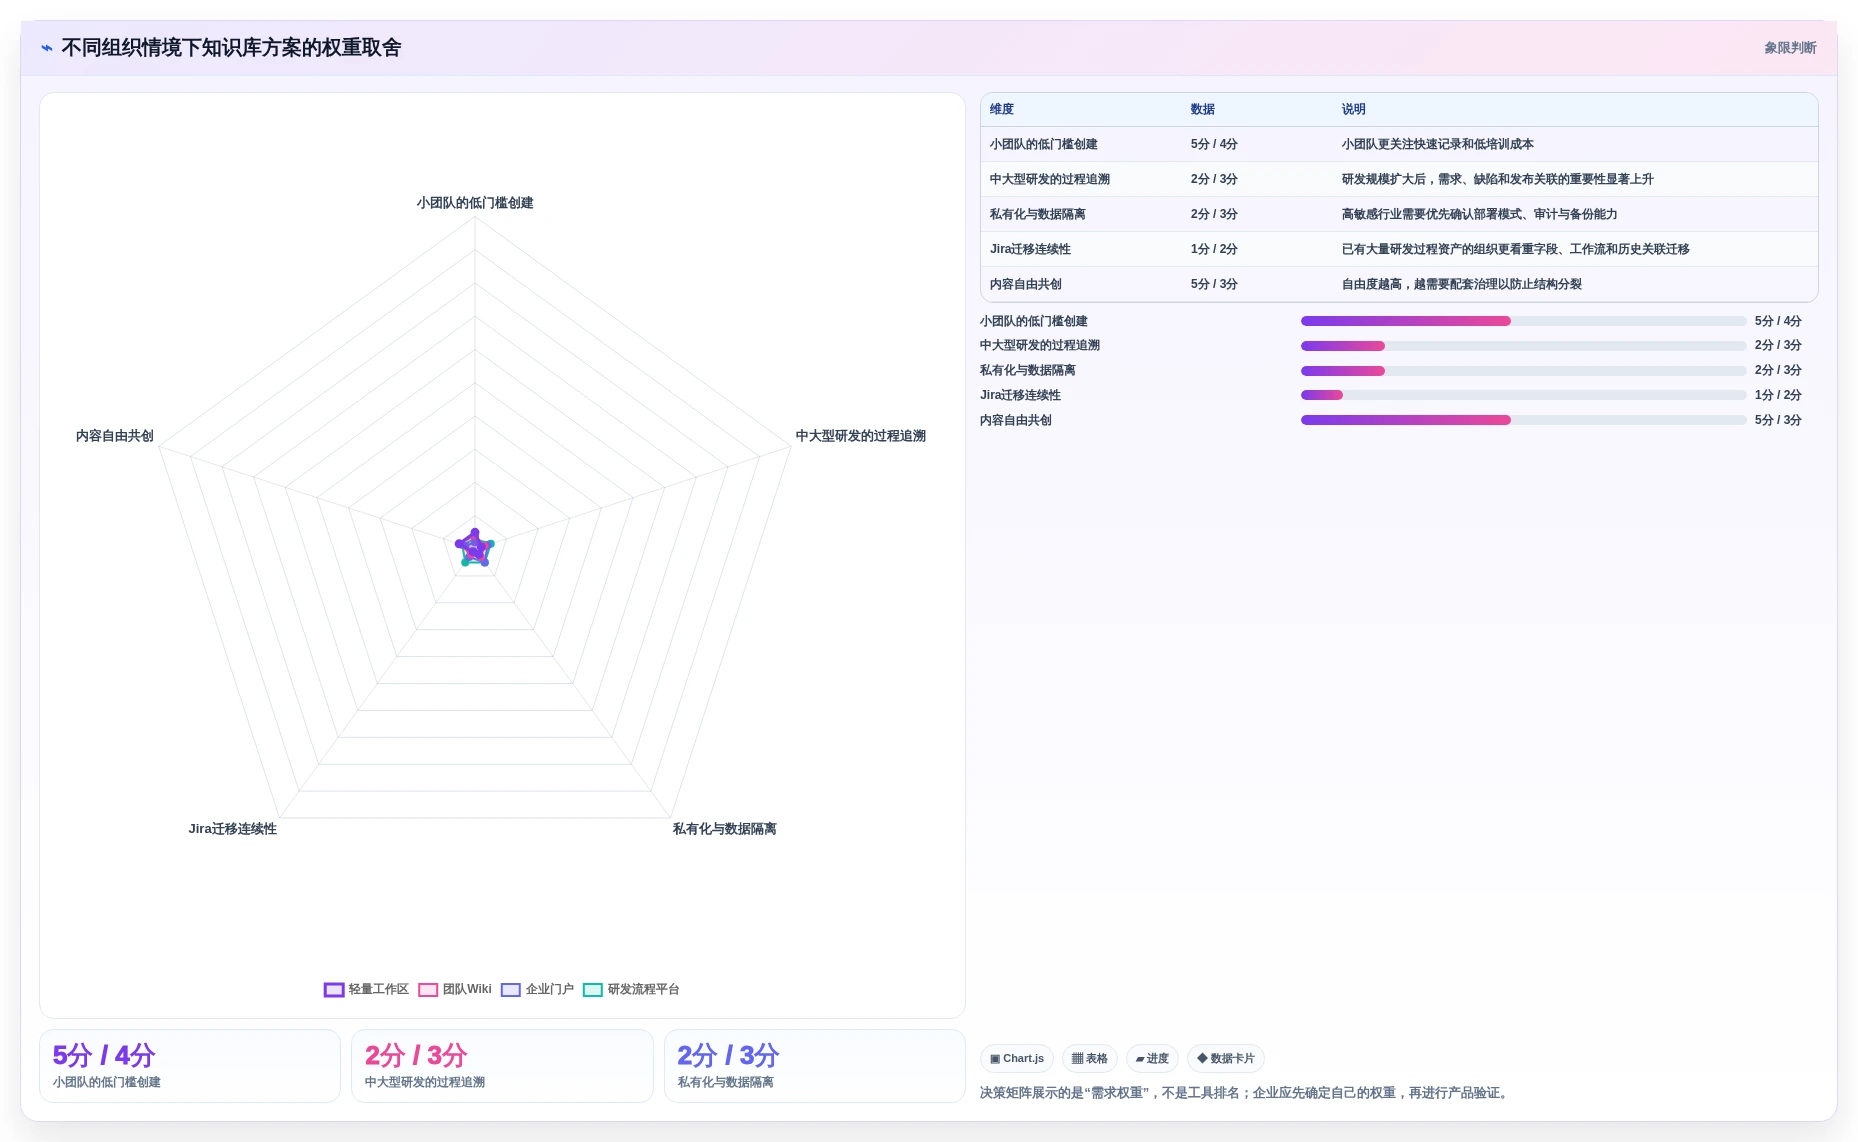
Task: Click radar axis label 中大型研发的过程追溯
Action: (861, 436)
